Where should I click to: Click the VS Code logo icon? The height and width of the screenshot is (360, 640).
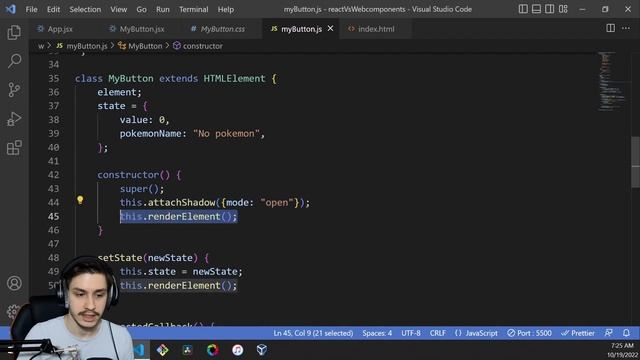tap(11, 9)
